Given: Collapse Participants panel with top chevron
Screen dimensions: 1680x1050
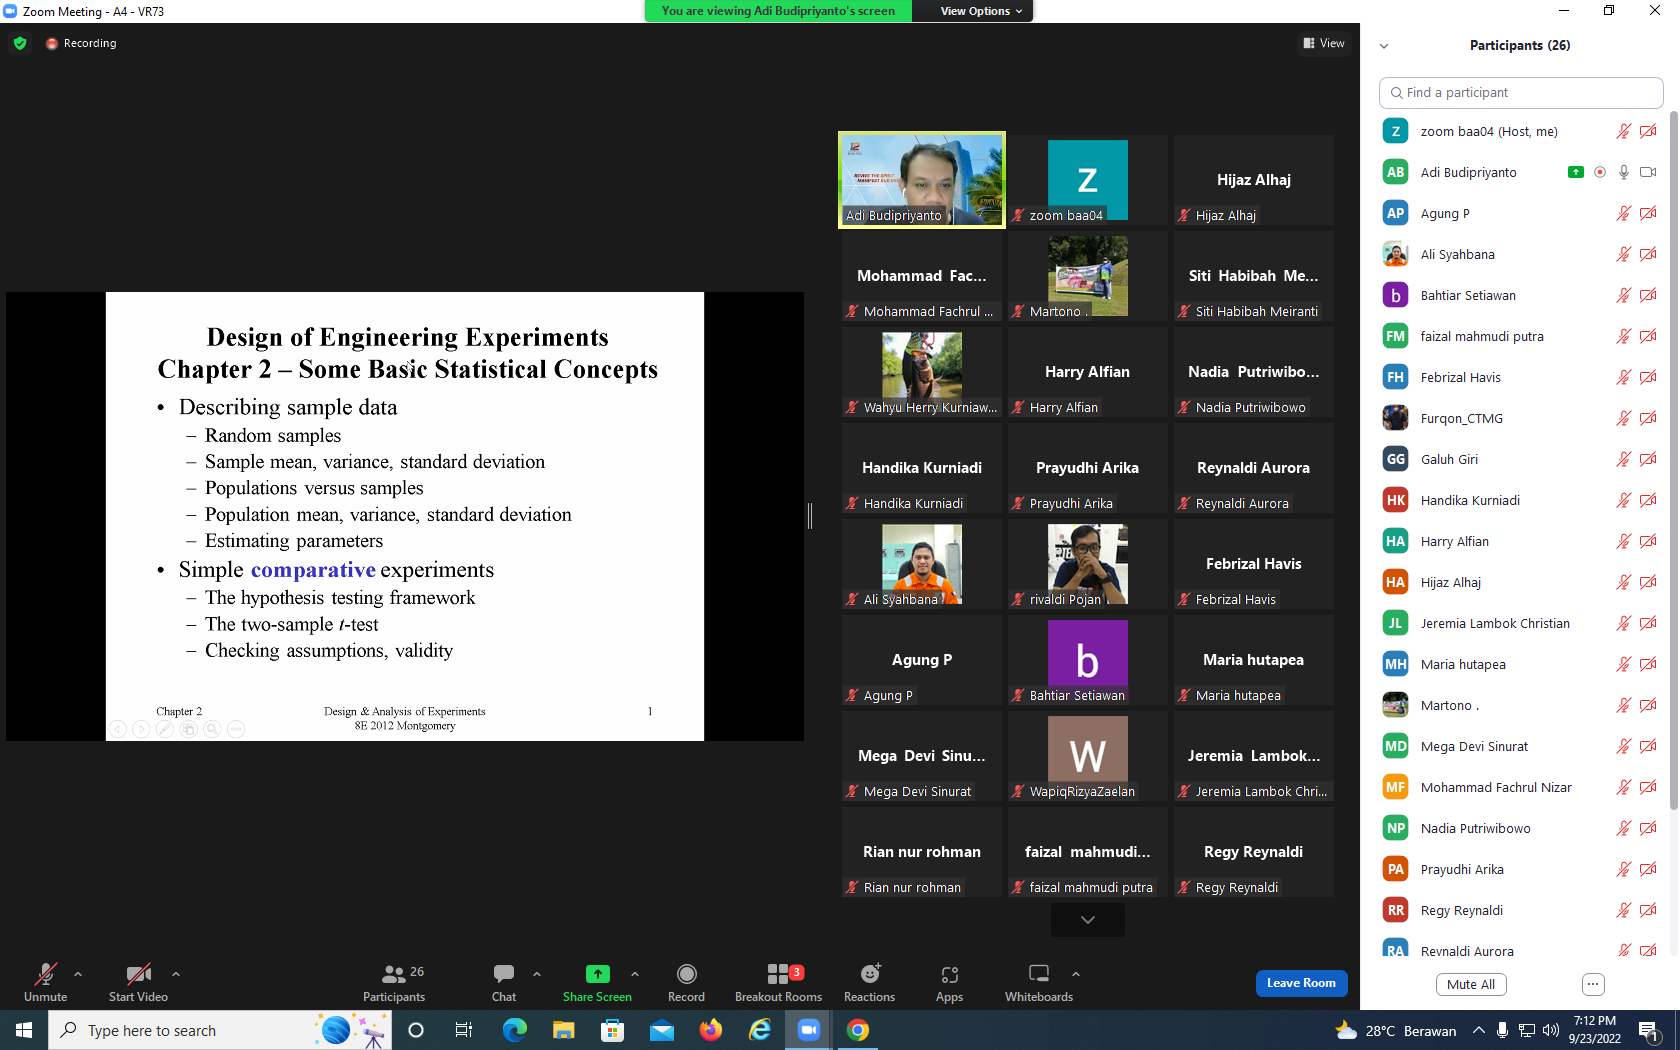Looking at the screenshot, I should (1384, 46).
